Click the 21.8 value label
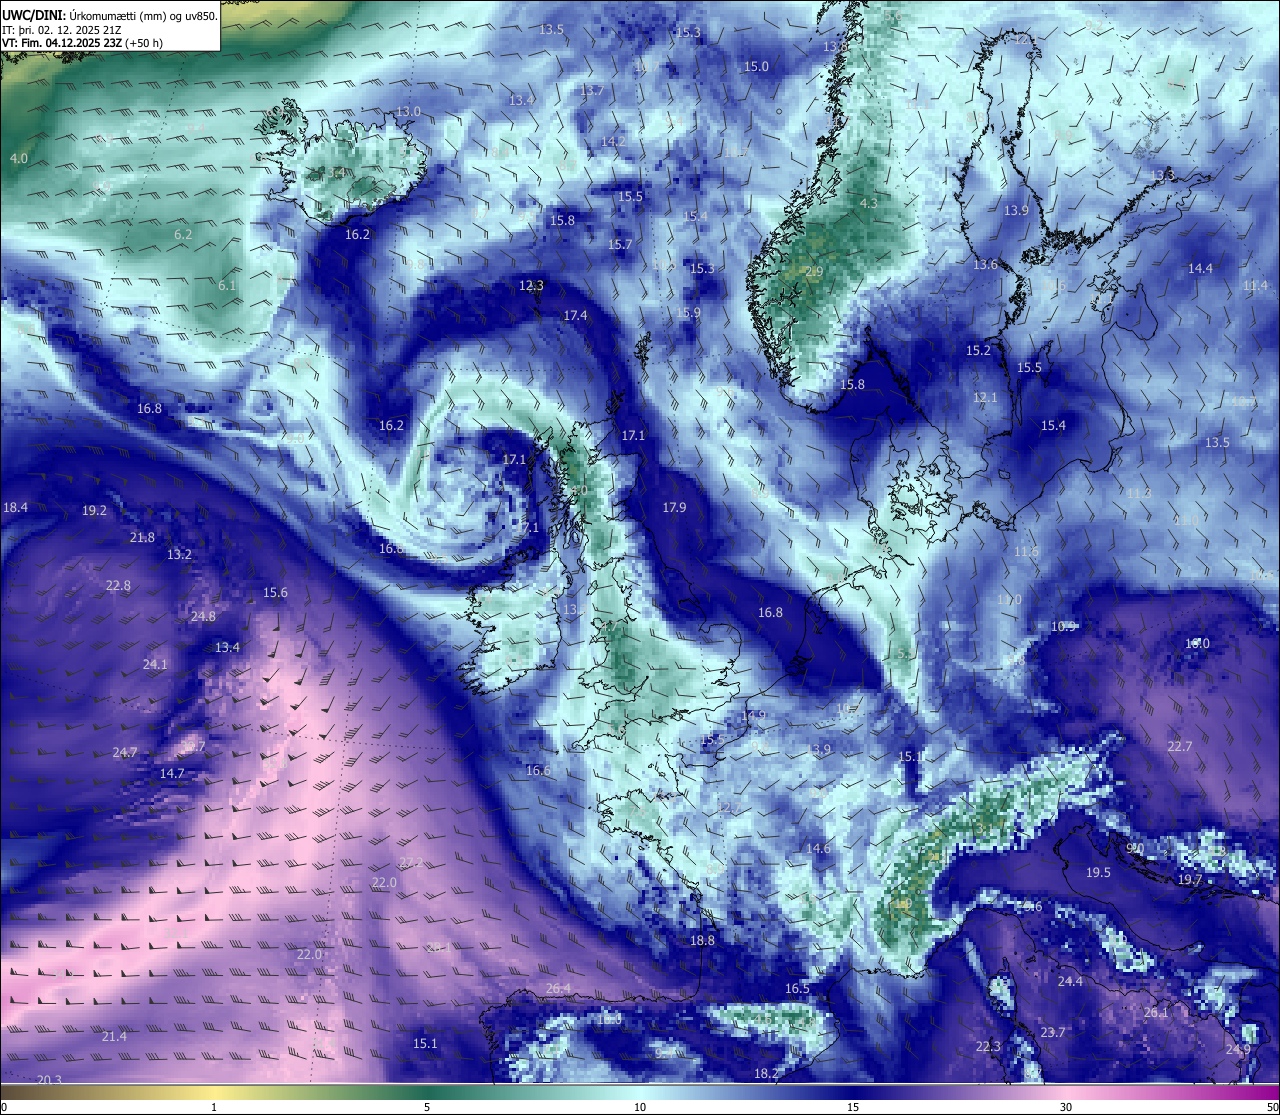The height and width of the screenshot is (1115, 1280). 142,538
